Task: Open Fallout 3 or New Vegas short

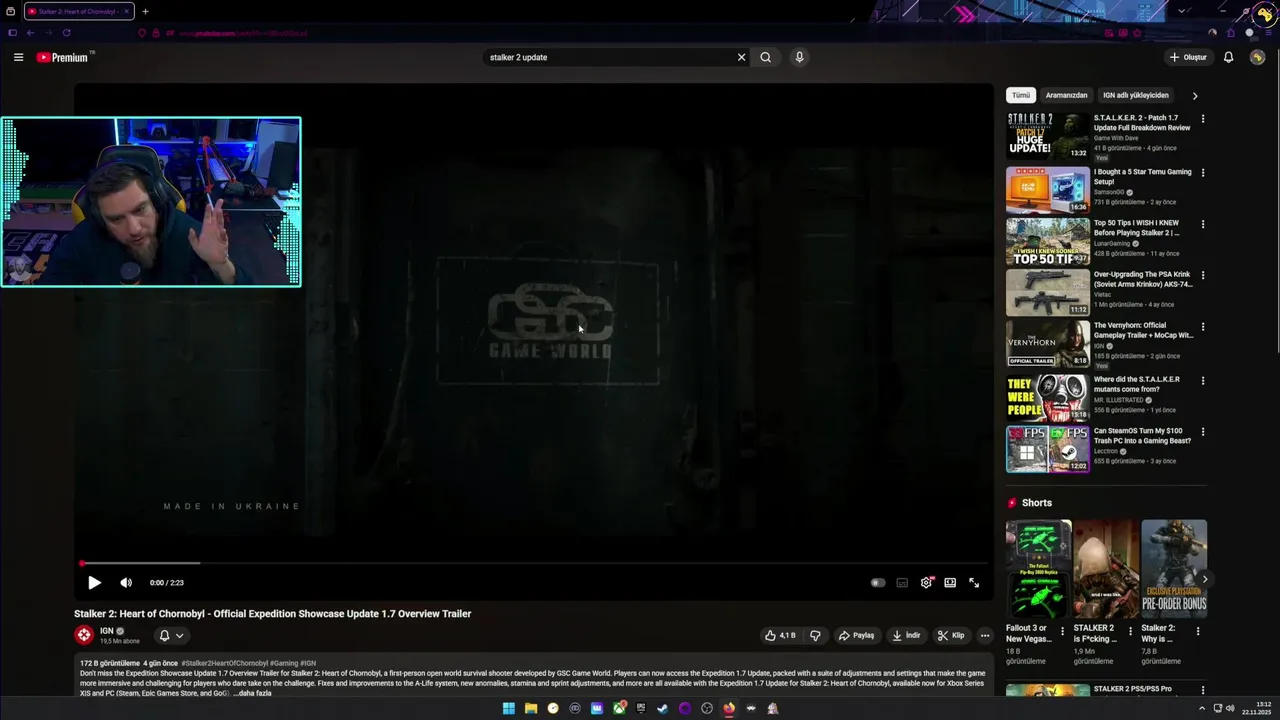Action: [1038, 568]
